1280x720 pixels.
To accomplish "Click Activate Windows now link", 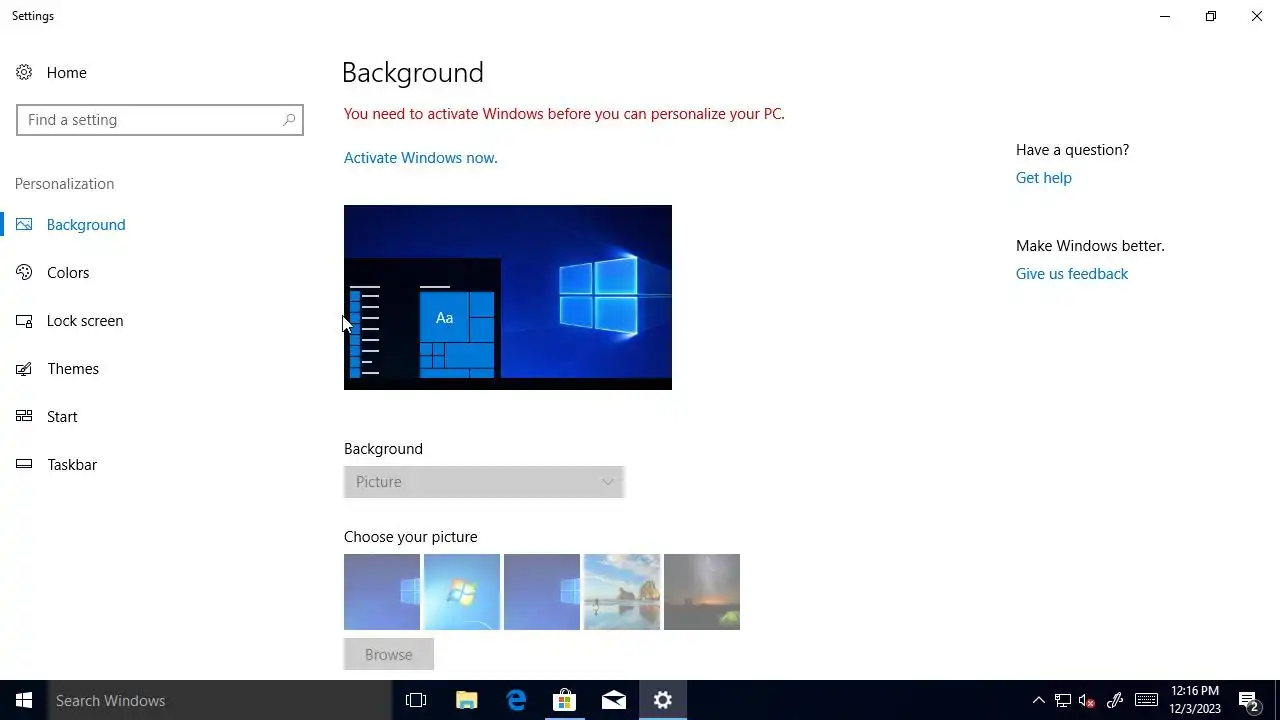I will point(420,158).
